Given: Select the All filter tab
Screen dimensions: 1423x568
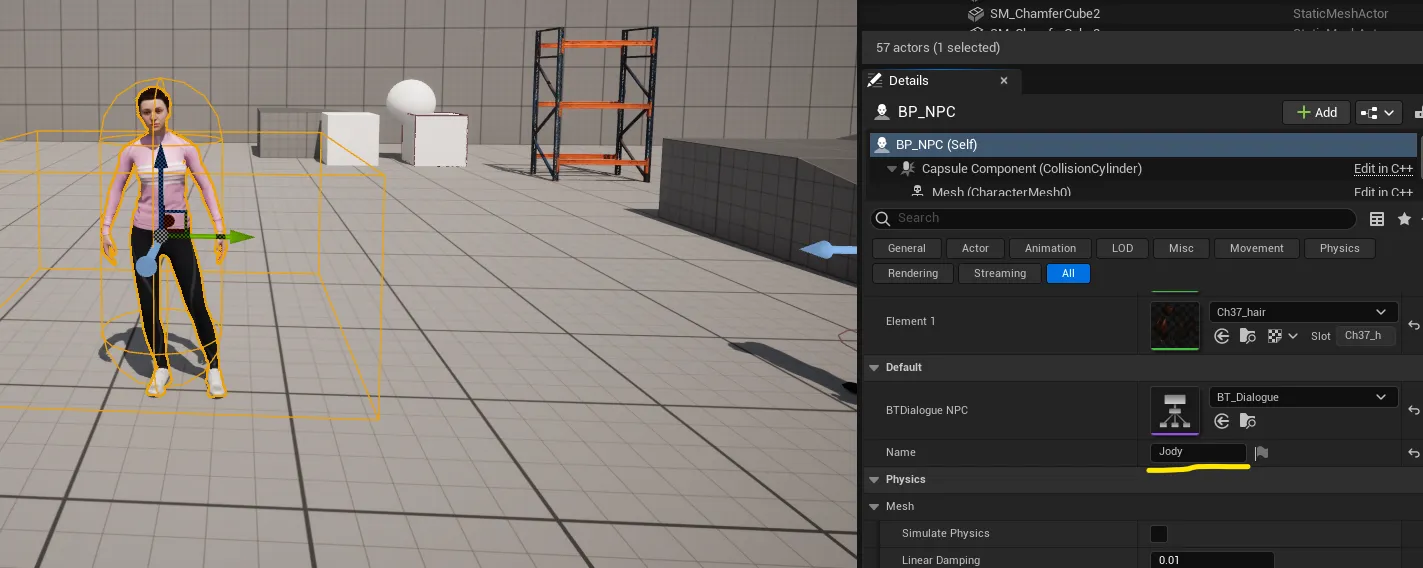Looking at the screenshot, I should (1068, 273).
